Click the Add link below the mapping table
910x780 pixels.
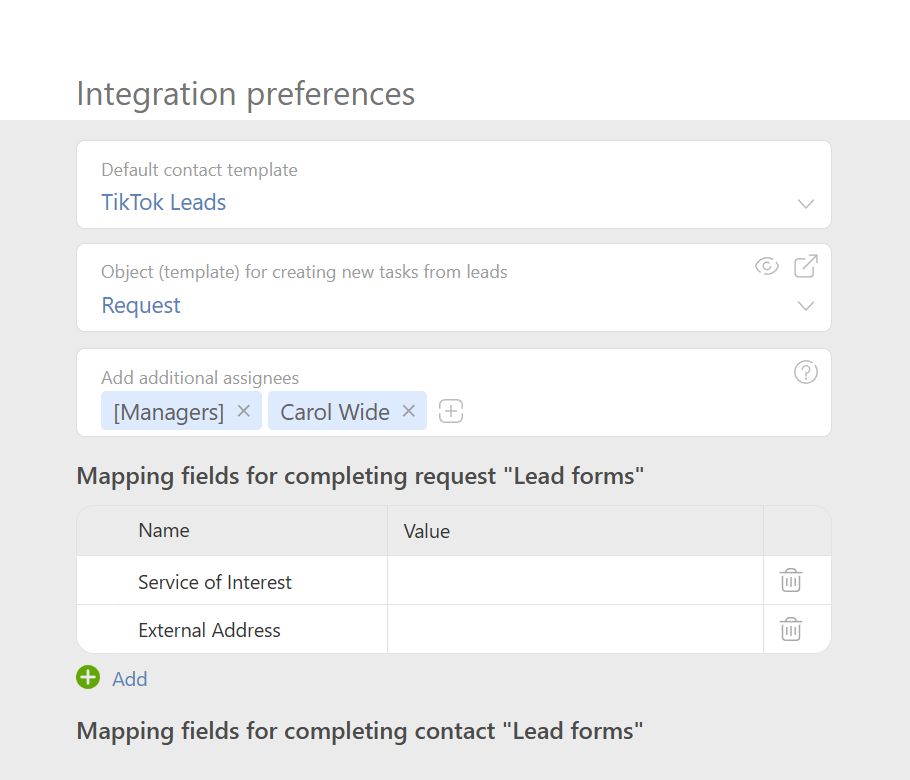pos(129,678)
